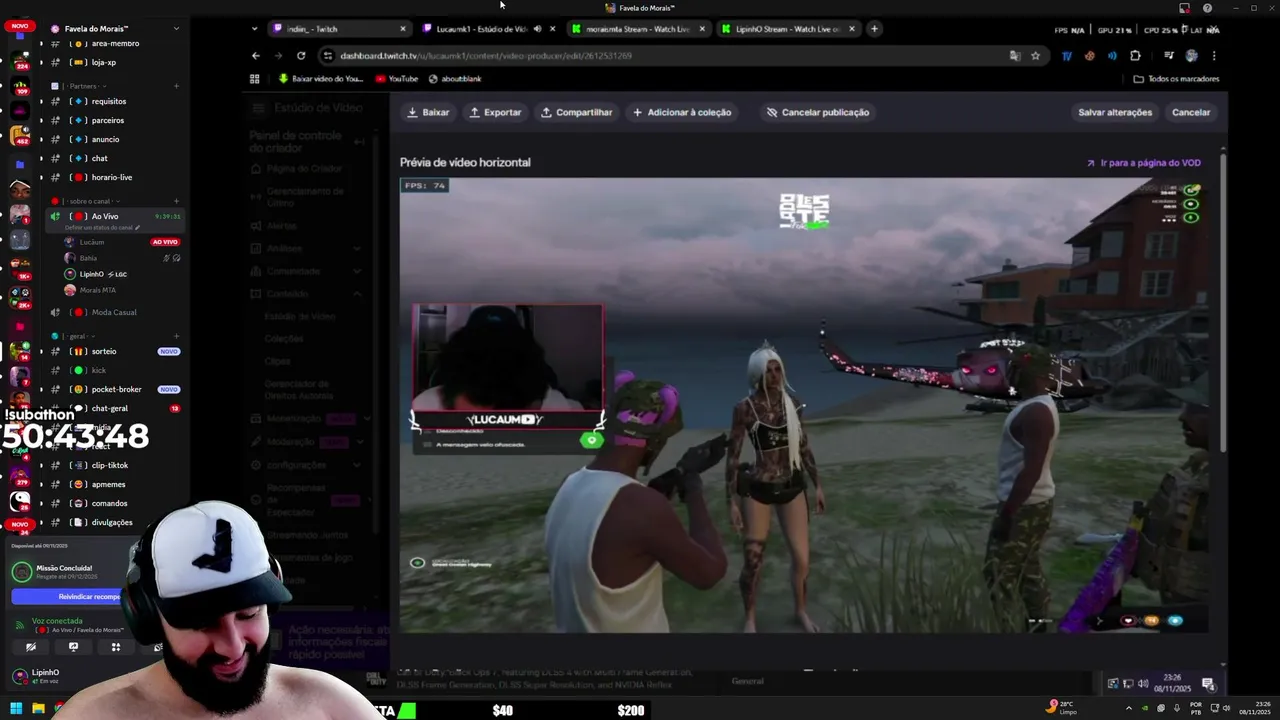Close the moraismta Stream tab
Image resolution: width=1280 pixels, height=720 pixels.
701,29
